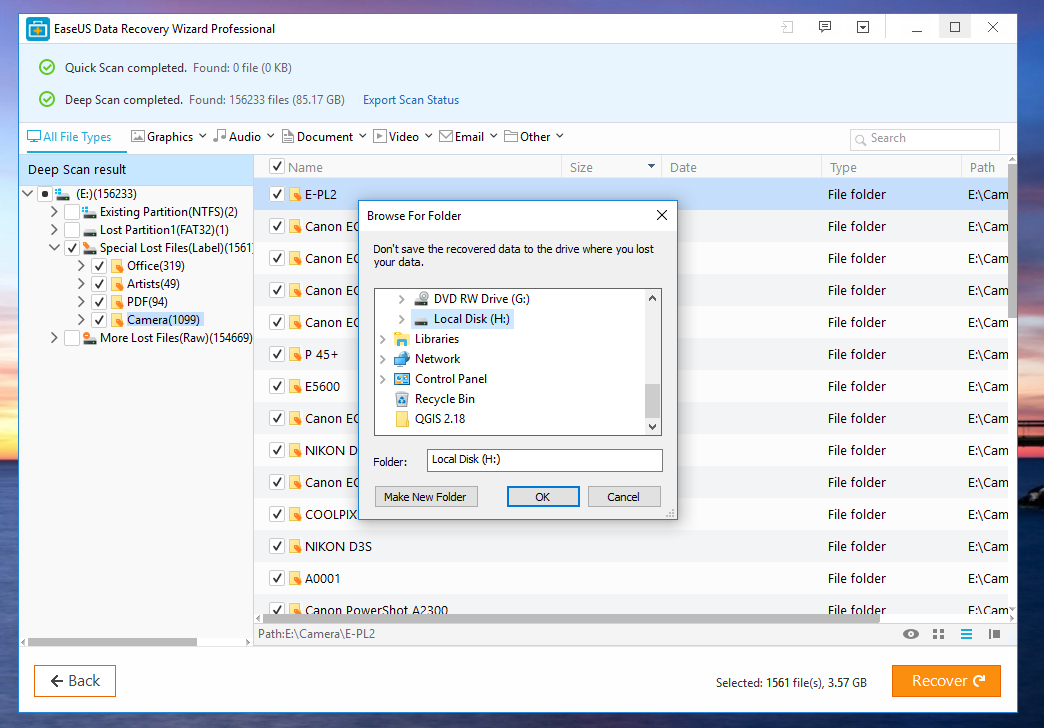Sort by the Path column header
Screen dimensions: 1044x728
click(985, 167)
